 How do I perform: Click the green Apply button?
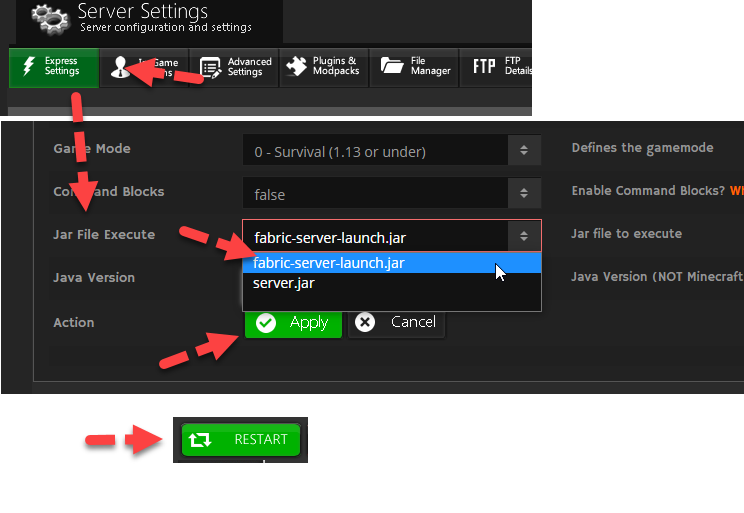[x=293, y=323]
